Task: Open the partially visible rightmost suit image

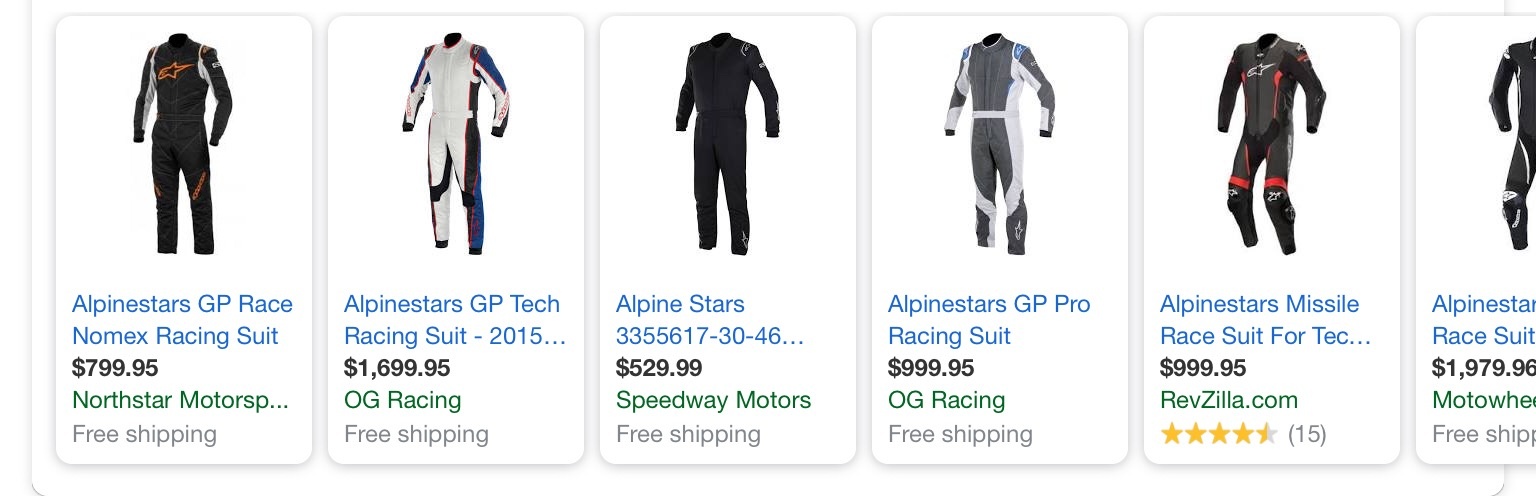Action: [x=1510, y=144]
